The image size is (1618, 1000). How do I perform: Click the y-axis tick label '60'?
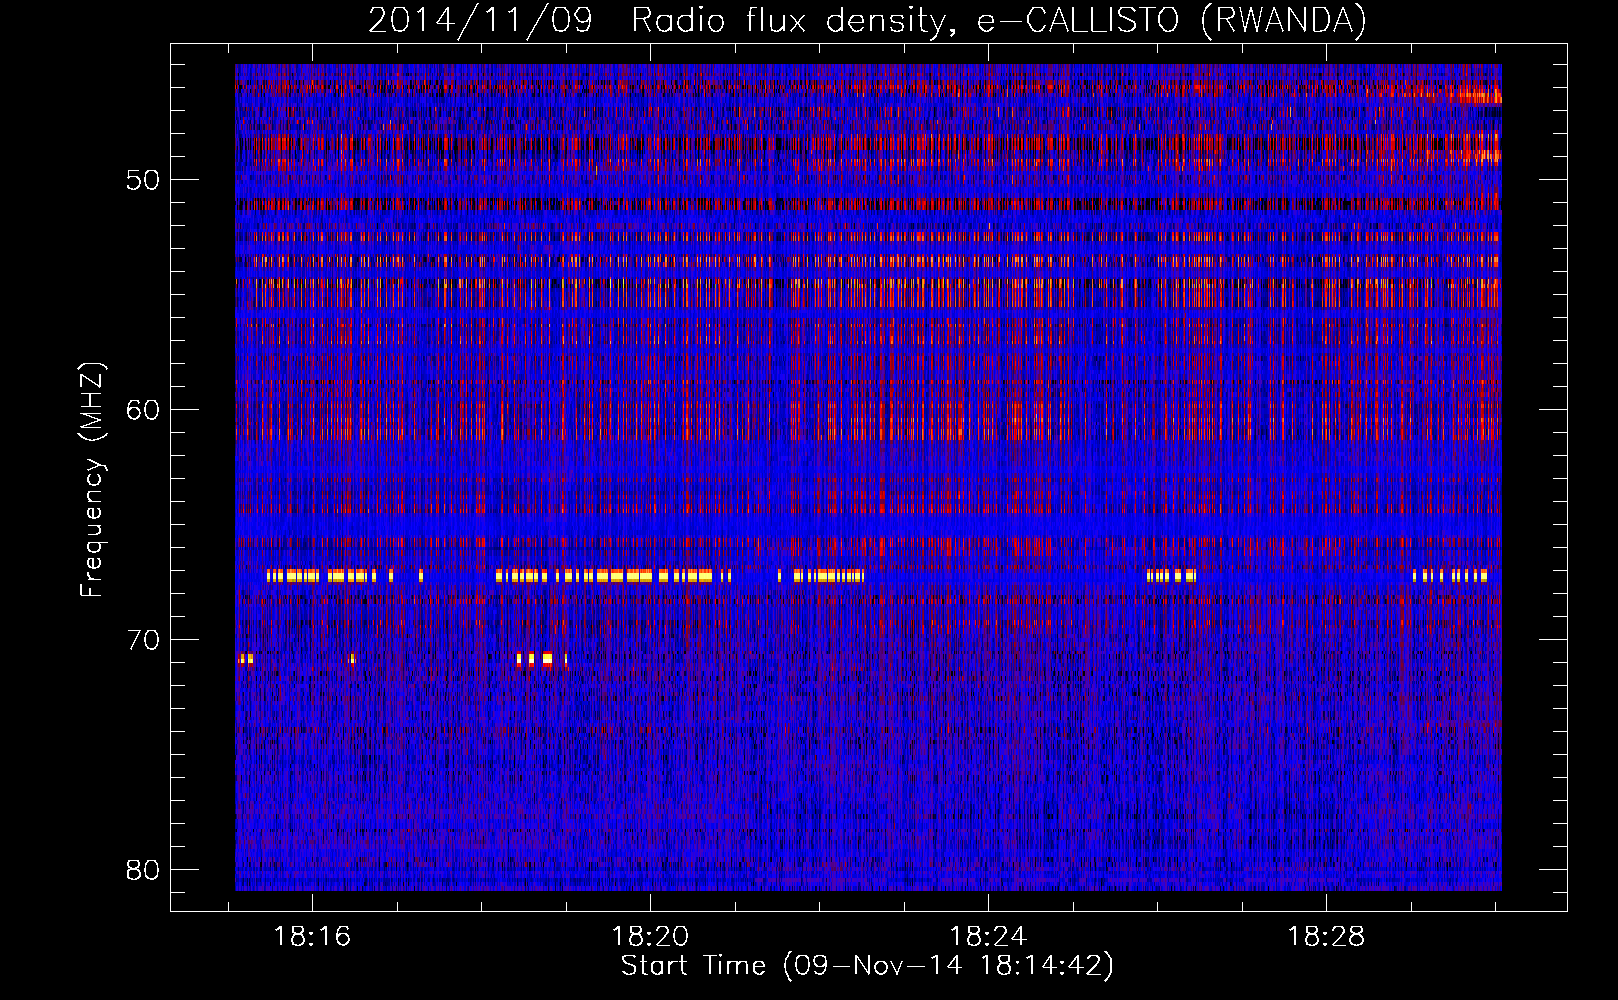(x=143, y=410)
